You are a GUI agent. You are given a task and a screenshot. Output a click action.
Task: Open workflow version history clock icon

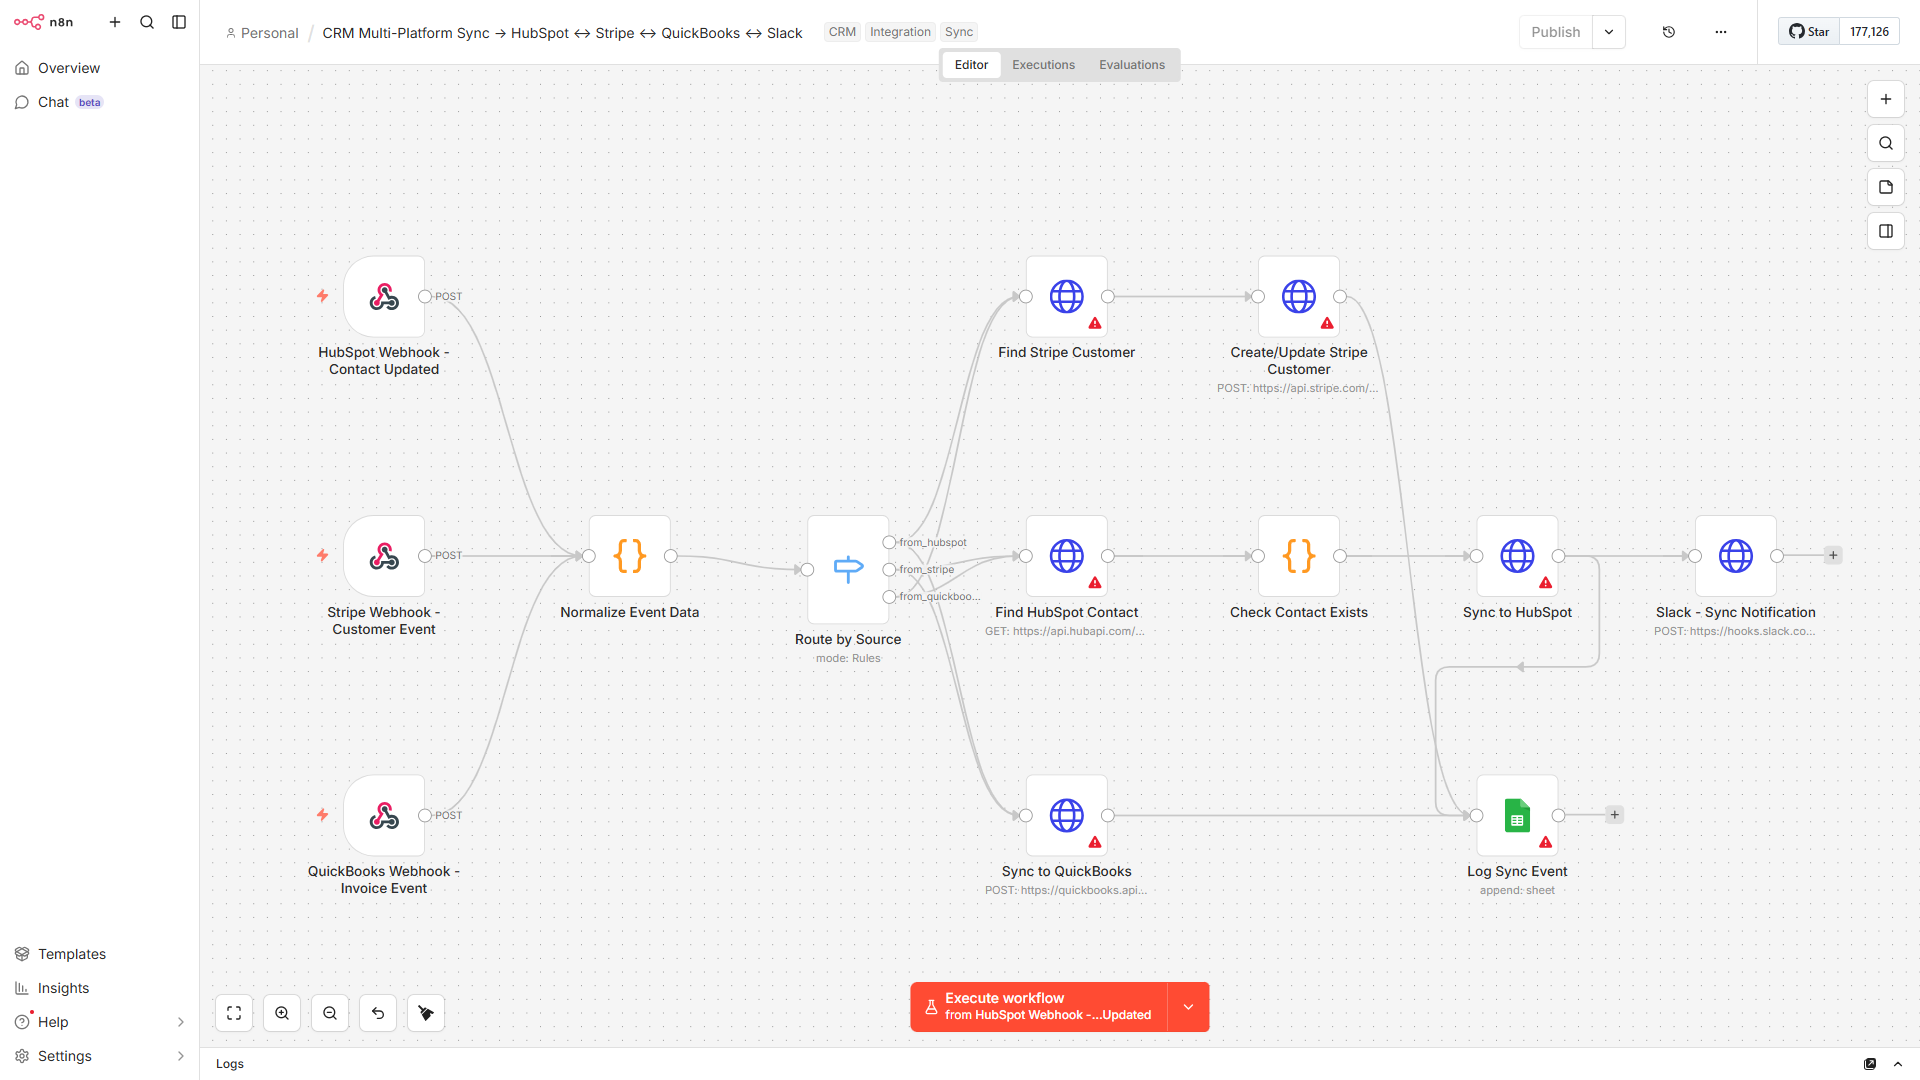tap(1668, 31)
